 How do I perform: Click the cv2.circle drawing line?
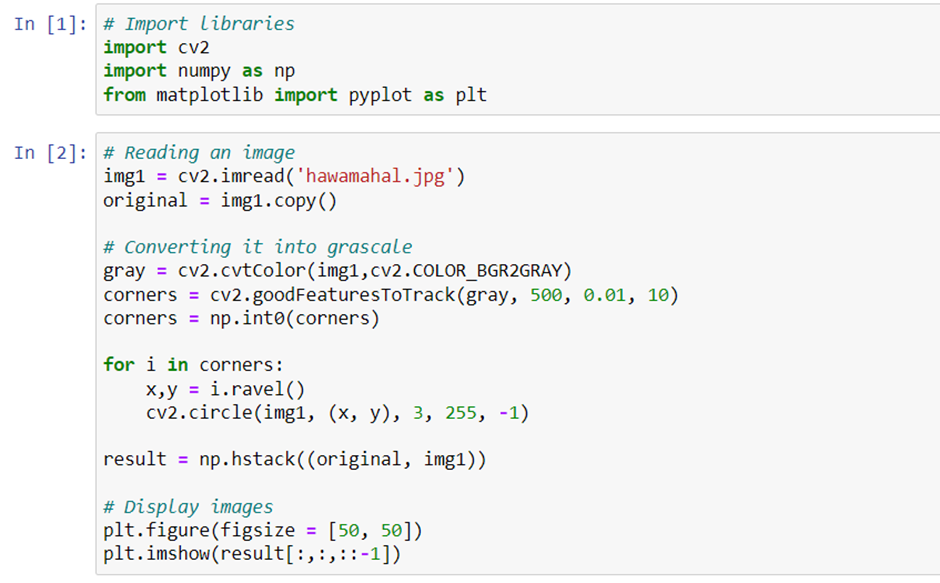338,413
